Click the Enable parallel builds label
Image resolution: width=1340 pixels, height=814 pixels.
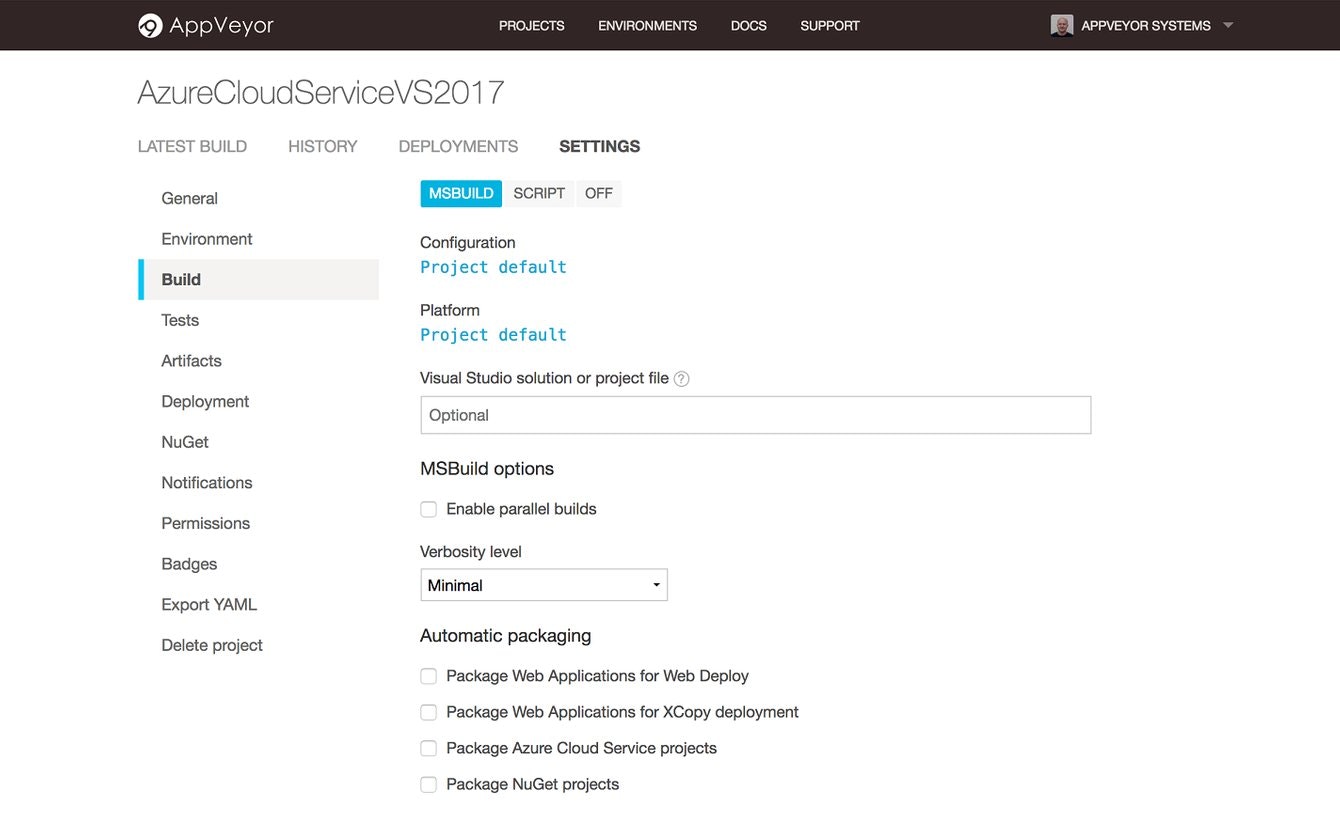click(521, 509)
